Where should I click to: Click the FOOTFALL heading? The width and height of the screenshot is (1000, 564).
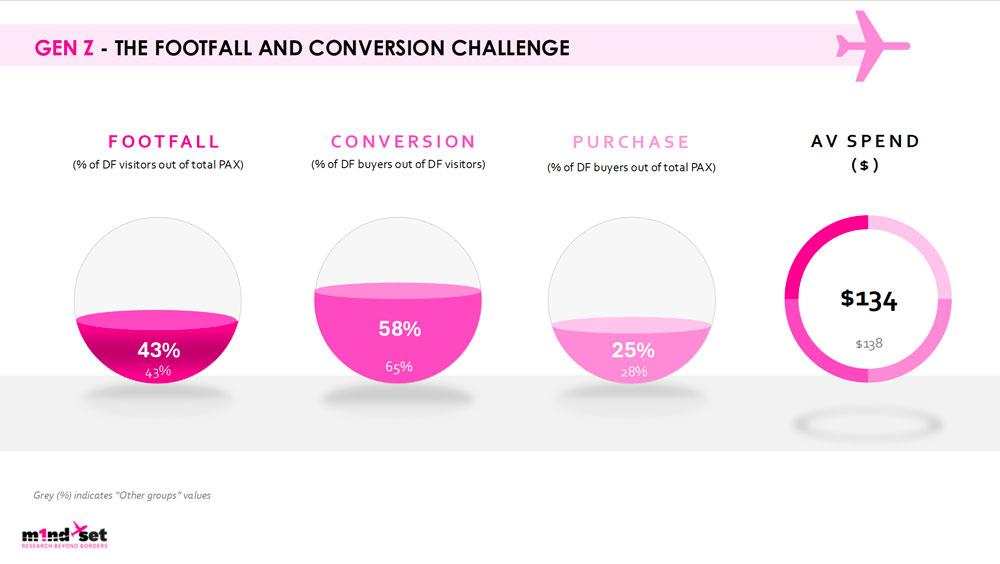[x=164, y=142]
